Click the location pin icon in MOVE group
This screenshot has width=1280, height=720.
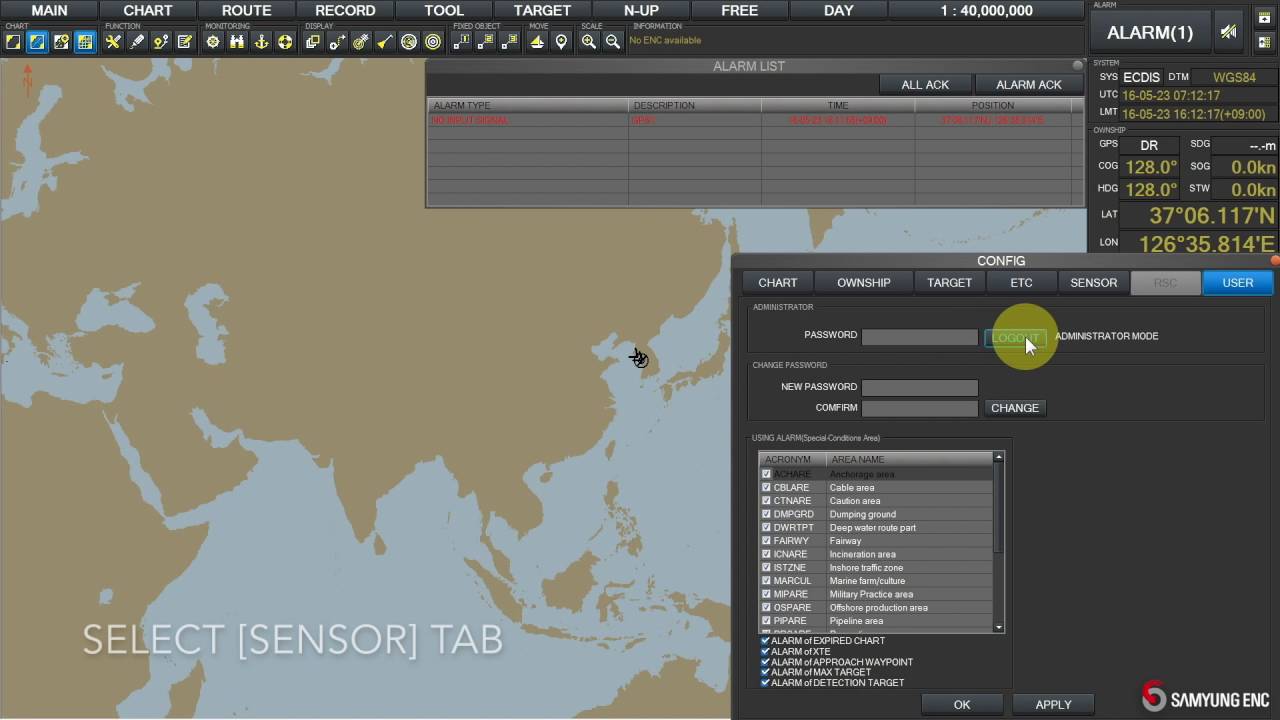coord(561,42)
